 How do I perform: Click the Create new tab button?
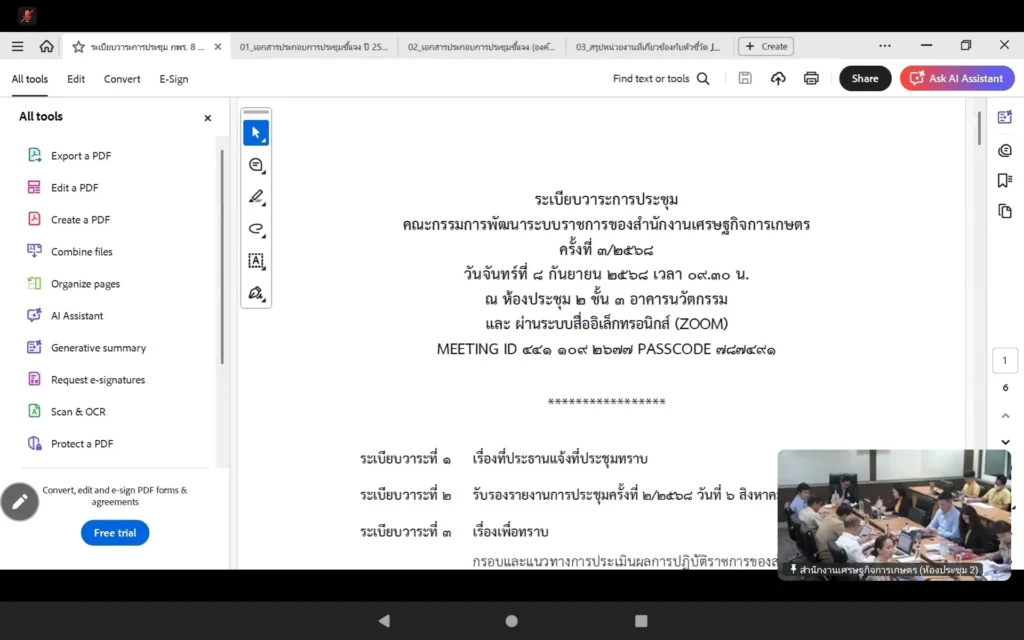(766, 46)
